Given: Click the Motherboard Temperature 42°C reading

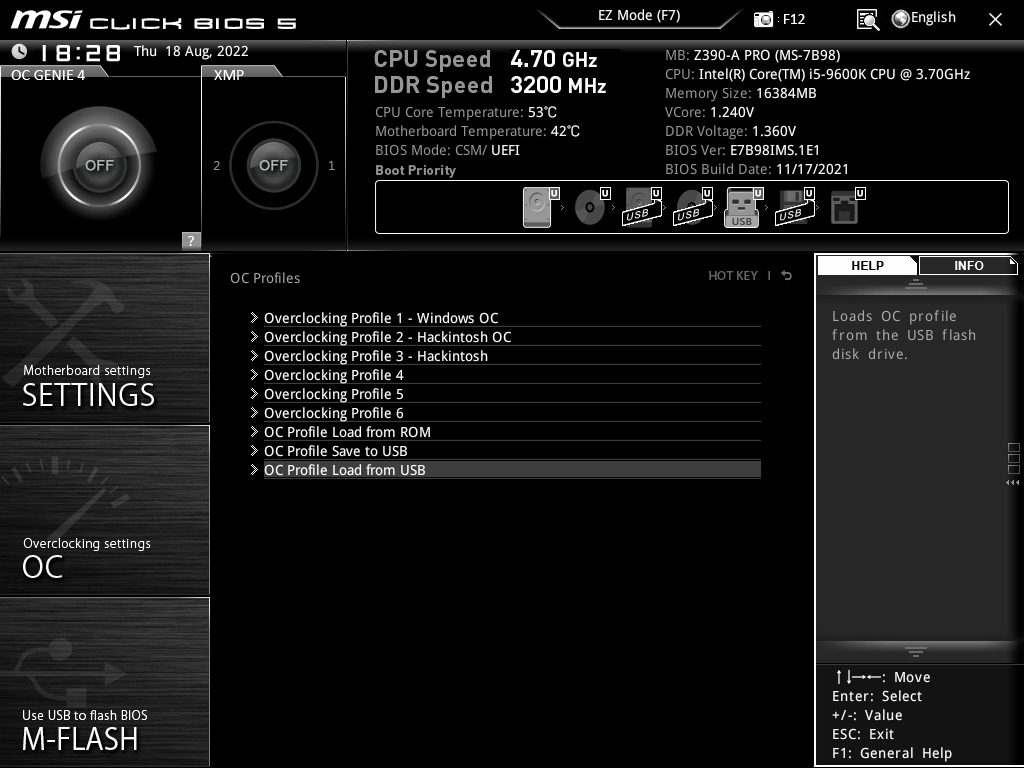Looking at the screenshot, I should (477, 131).
